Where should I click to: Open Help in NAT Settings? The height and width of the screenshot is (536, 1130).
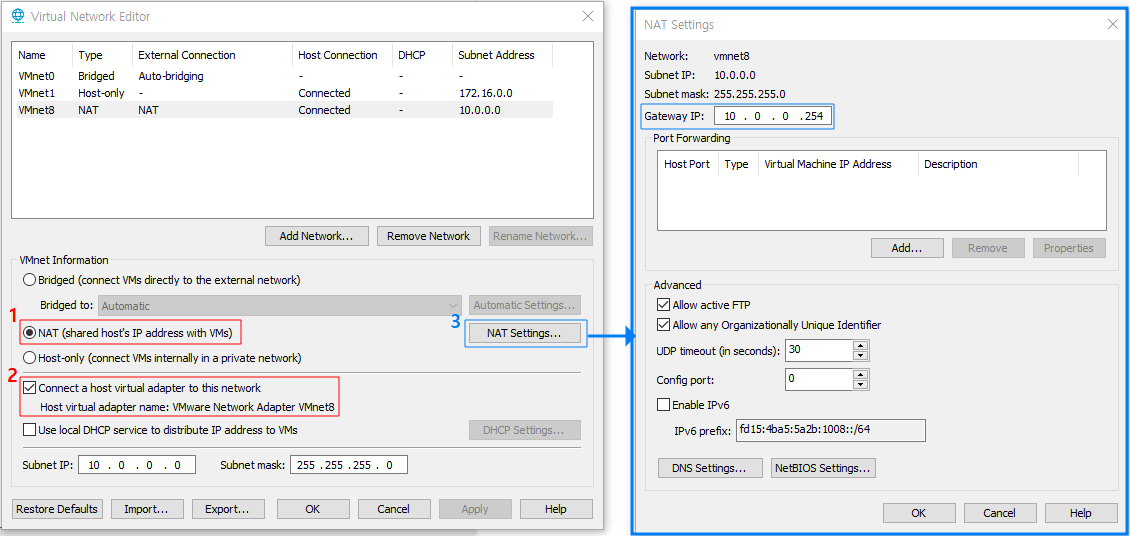coord(1081,513)
